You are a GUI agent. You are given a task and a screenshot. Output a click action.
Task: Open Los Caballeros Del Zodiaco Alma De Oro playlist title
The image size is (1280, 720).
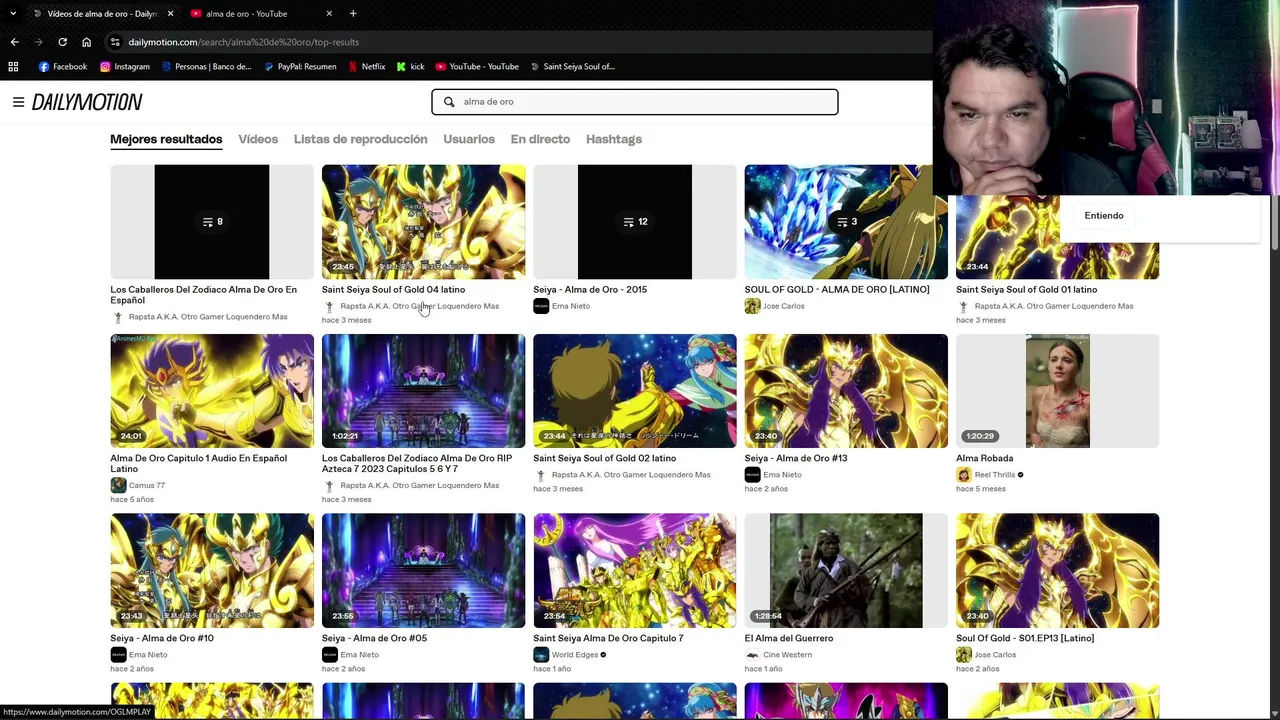[203, 295]
